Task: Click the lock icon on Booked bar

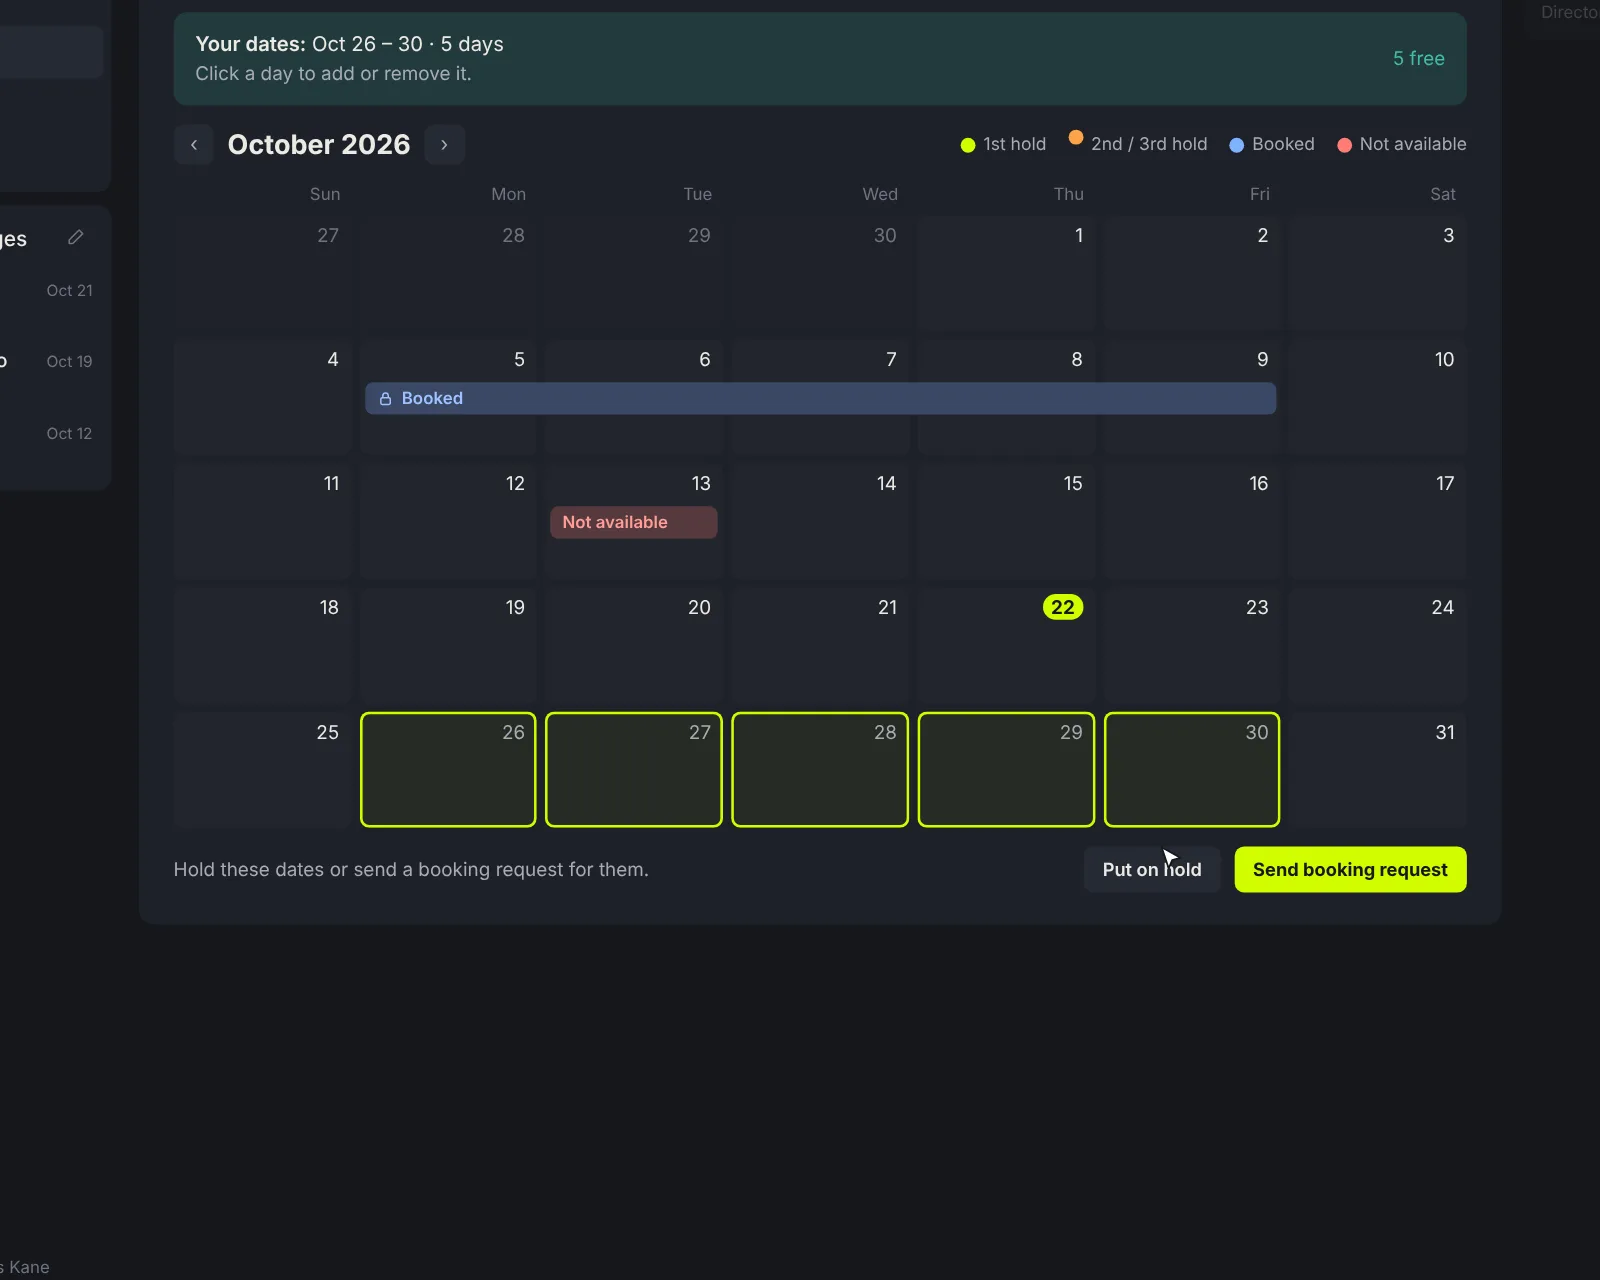Action: (385, 398)
